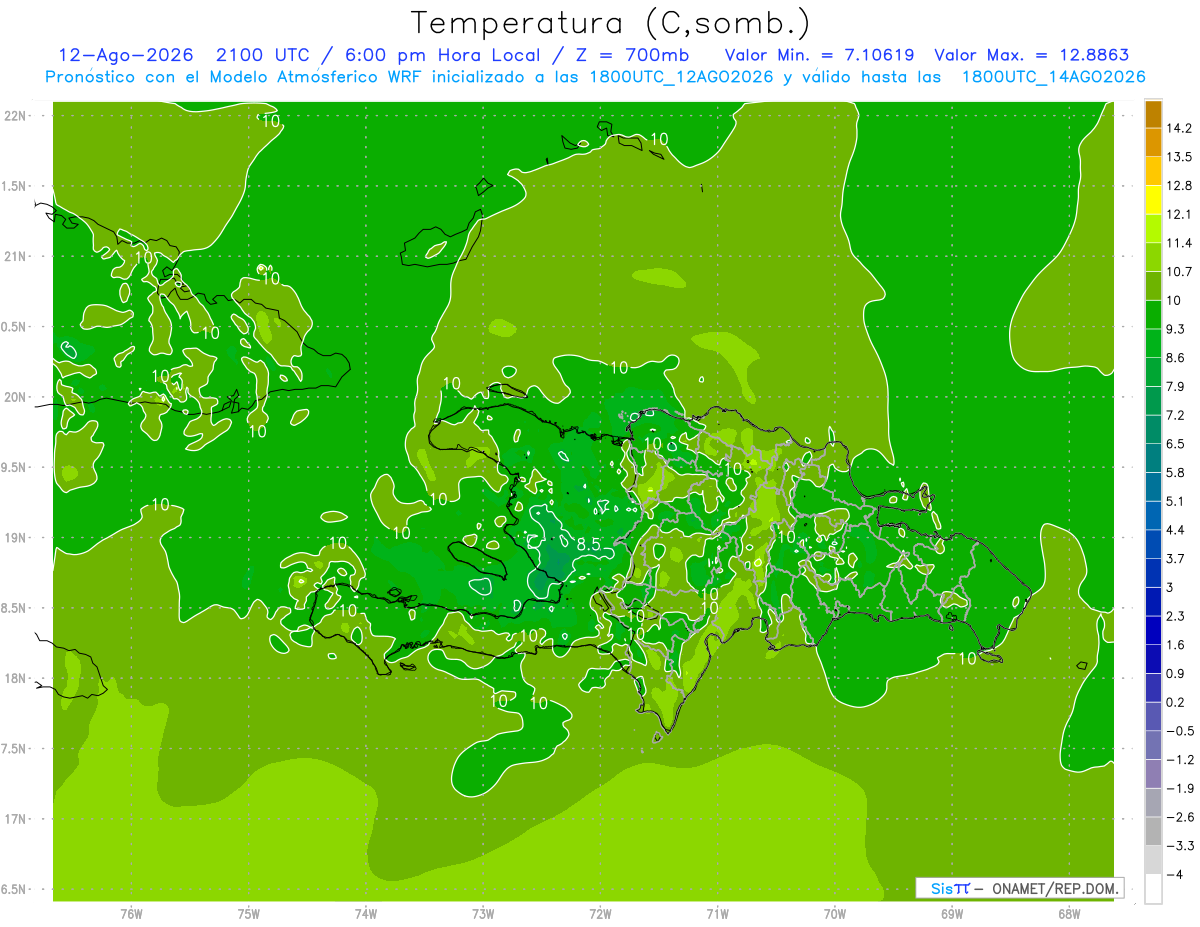1200x927 pixels.
Task: Click the "68W" longitude axis label
Action: pos(1069,913)
